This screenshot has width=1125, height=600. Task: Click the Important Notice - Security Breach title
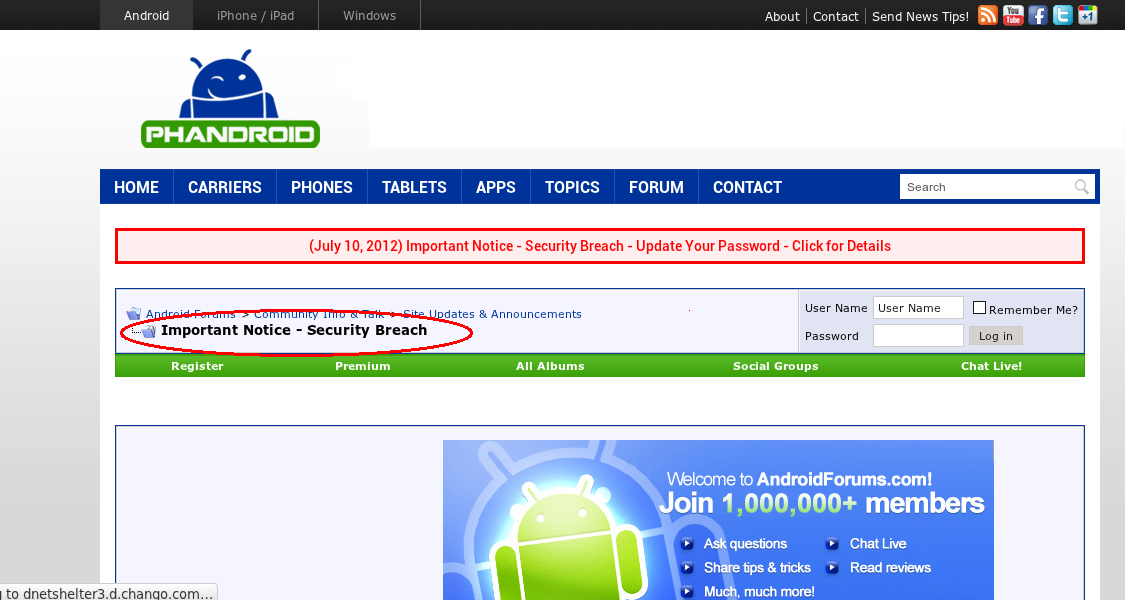[x=294, y=330]
